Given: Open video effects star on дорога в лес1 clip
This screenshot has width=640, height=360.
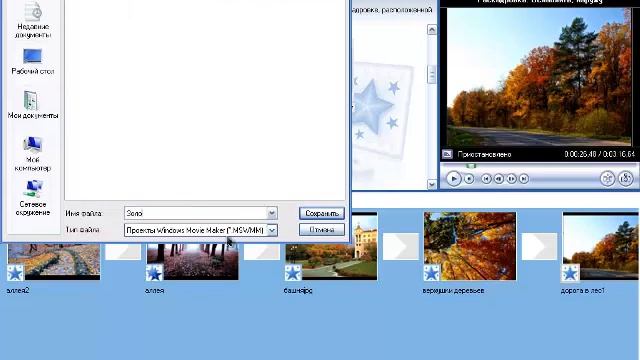Looking at the screenshot, I should click(x=570, y=273).
